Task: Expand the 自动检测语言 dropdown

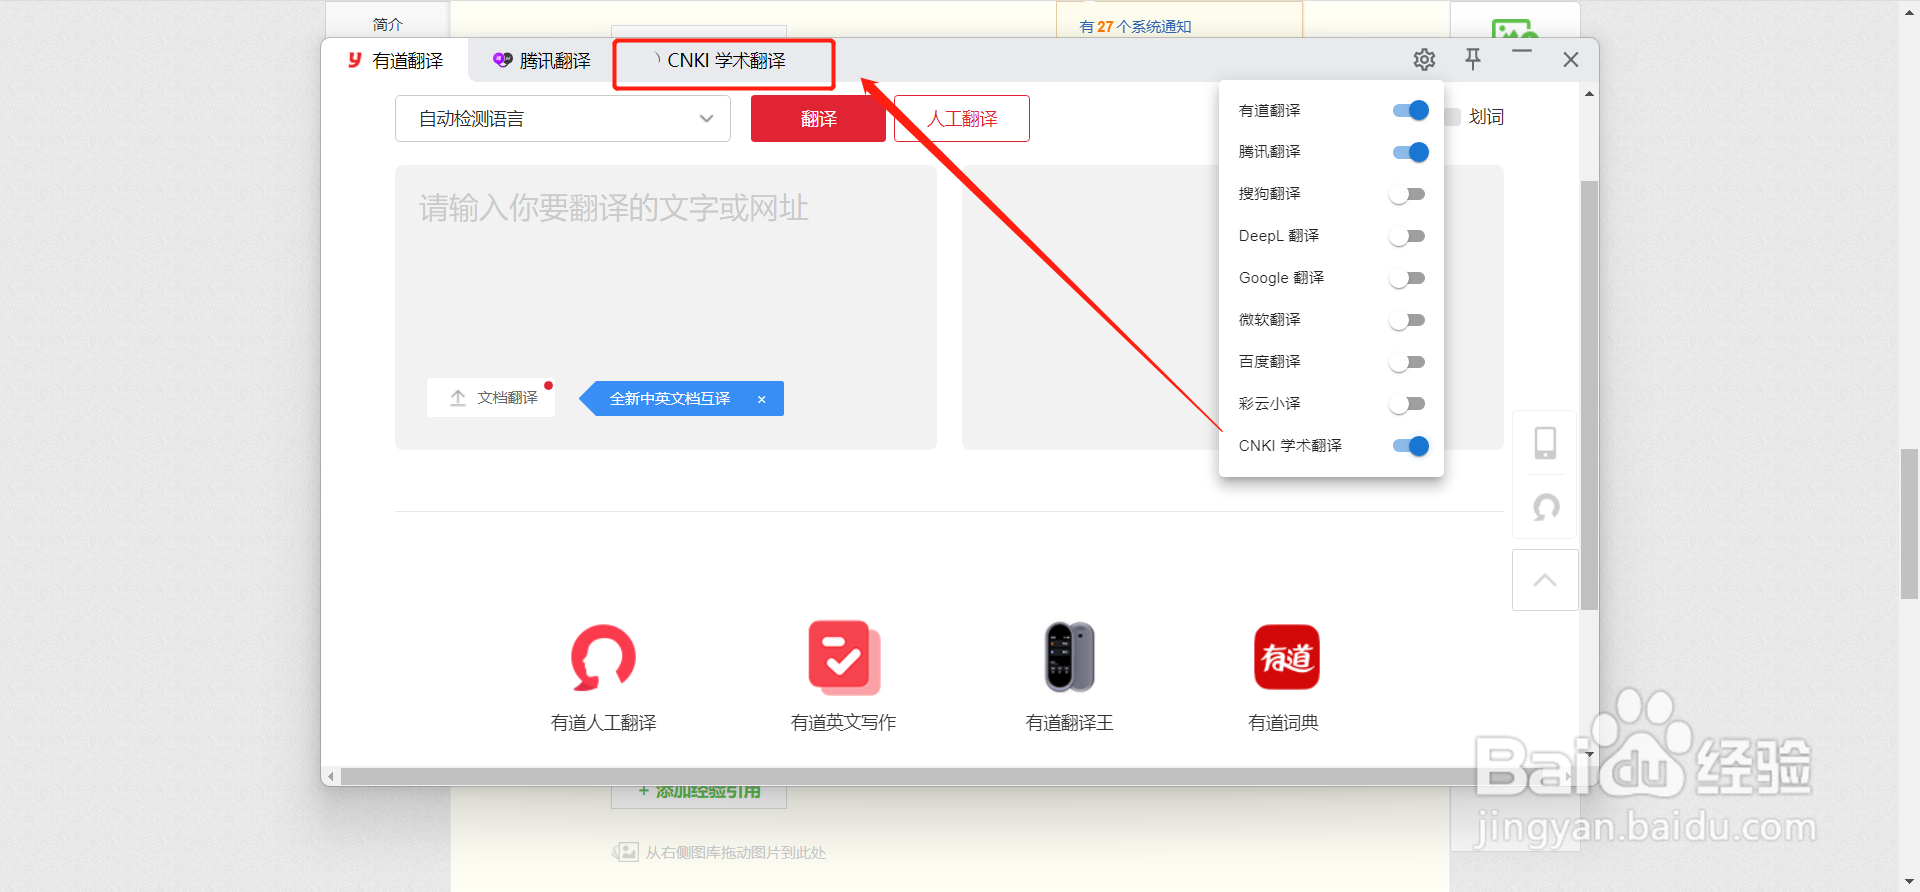Action: [x=563, y=119]
